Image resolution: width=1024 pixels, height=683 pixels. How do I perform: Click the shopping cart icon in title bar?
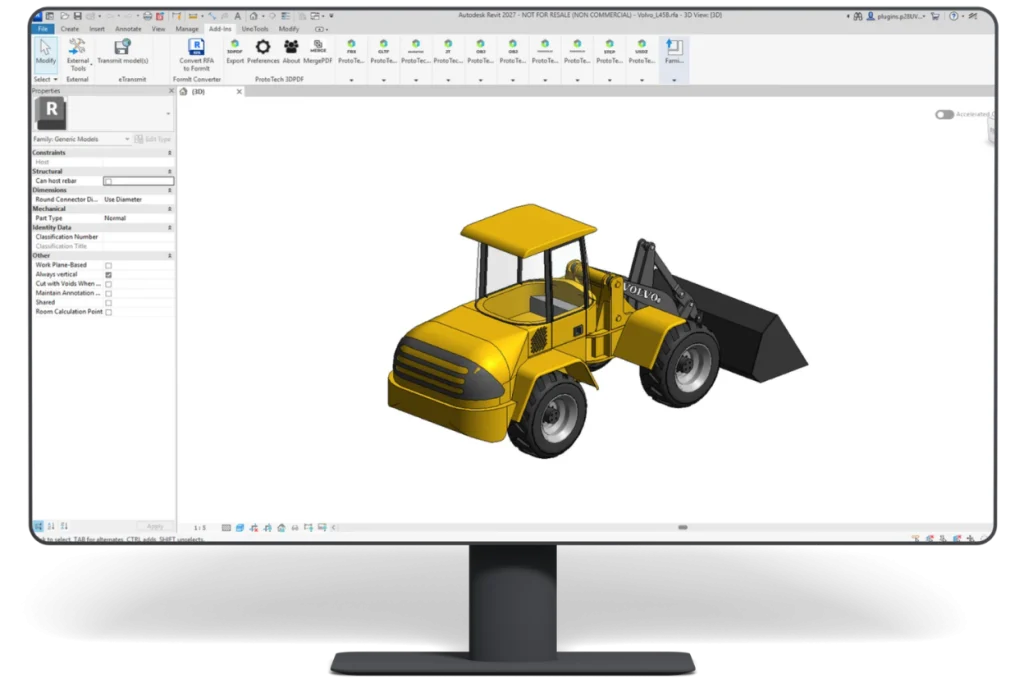click(x=935, y=16)
